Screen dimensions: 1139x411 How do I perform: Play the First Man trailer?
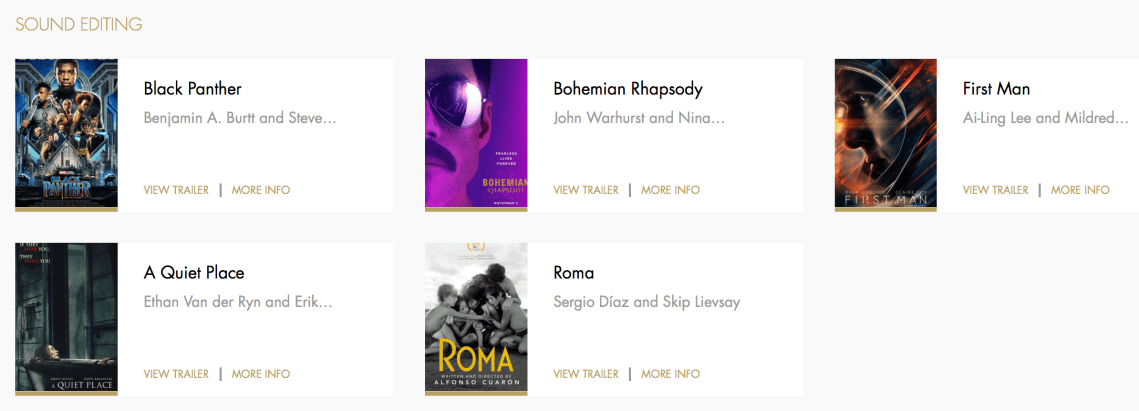click(995, 190)
